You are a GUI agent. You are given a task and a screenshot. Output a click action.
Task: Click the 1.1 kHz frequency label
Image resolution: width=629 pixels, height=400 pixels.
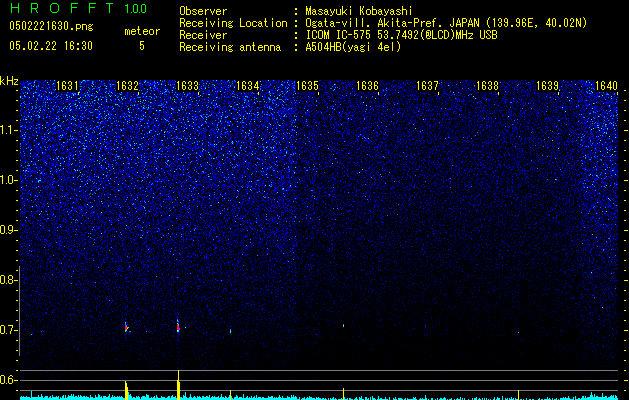coord(8,130)
